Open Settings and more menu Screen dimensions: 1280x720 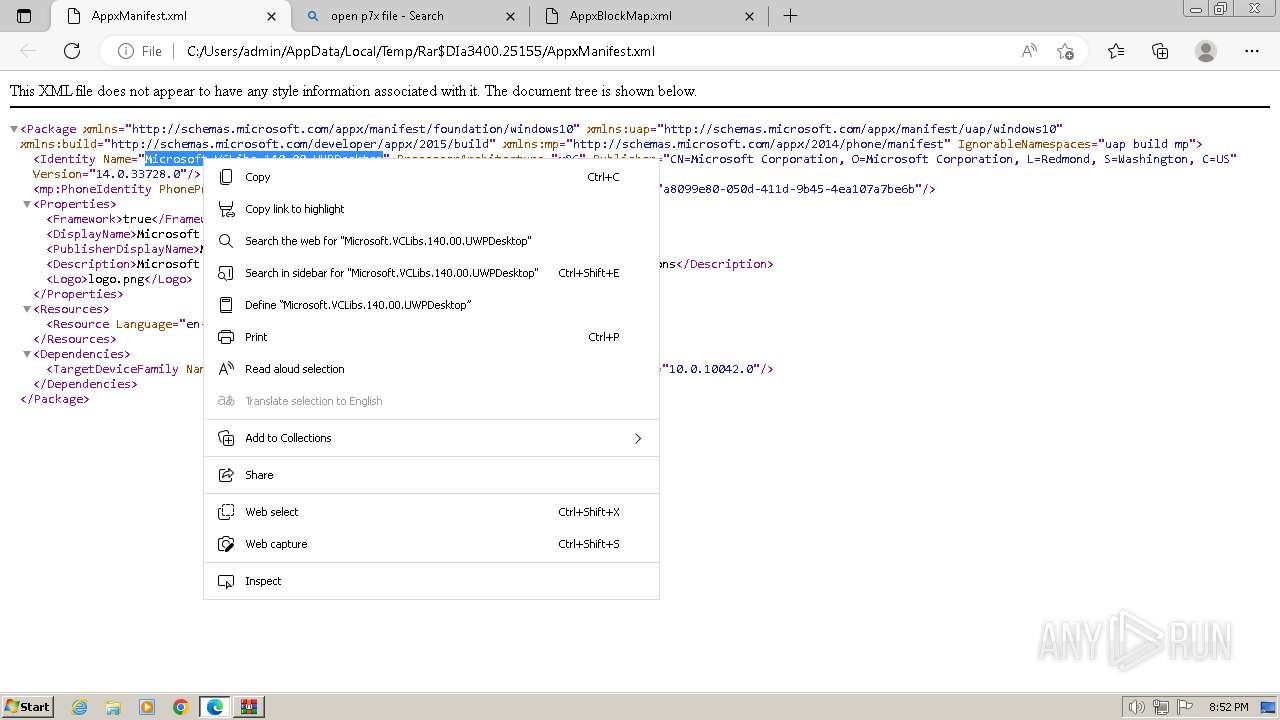(1252, 51)
